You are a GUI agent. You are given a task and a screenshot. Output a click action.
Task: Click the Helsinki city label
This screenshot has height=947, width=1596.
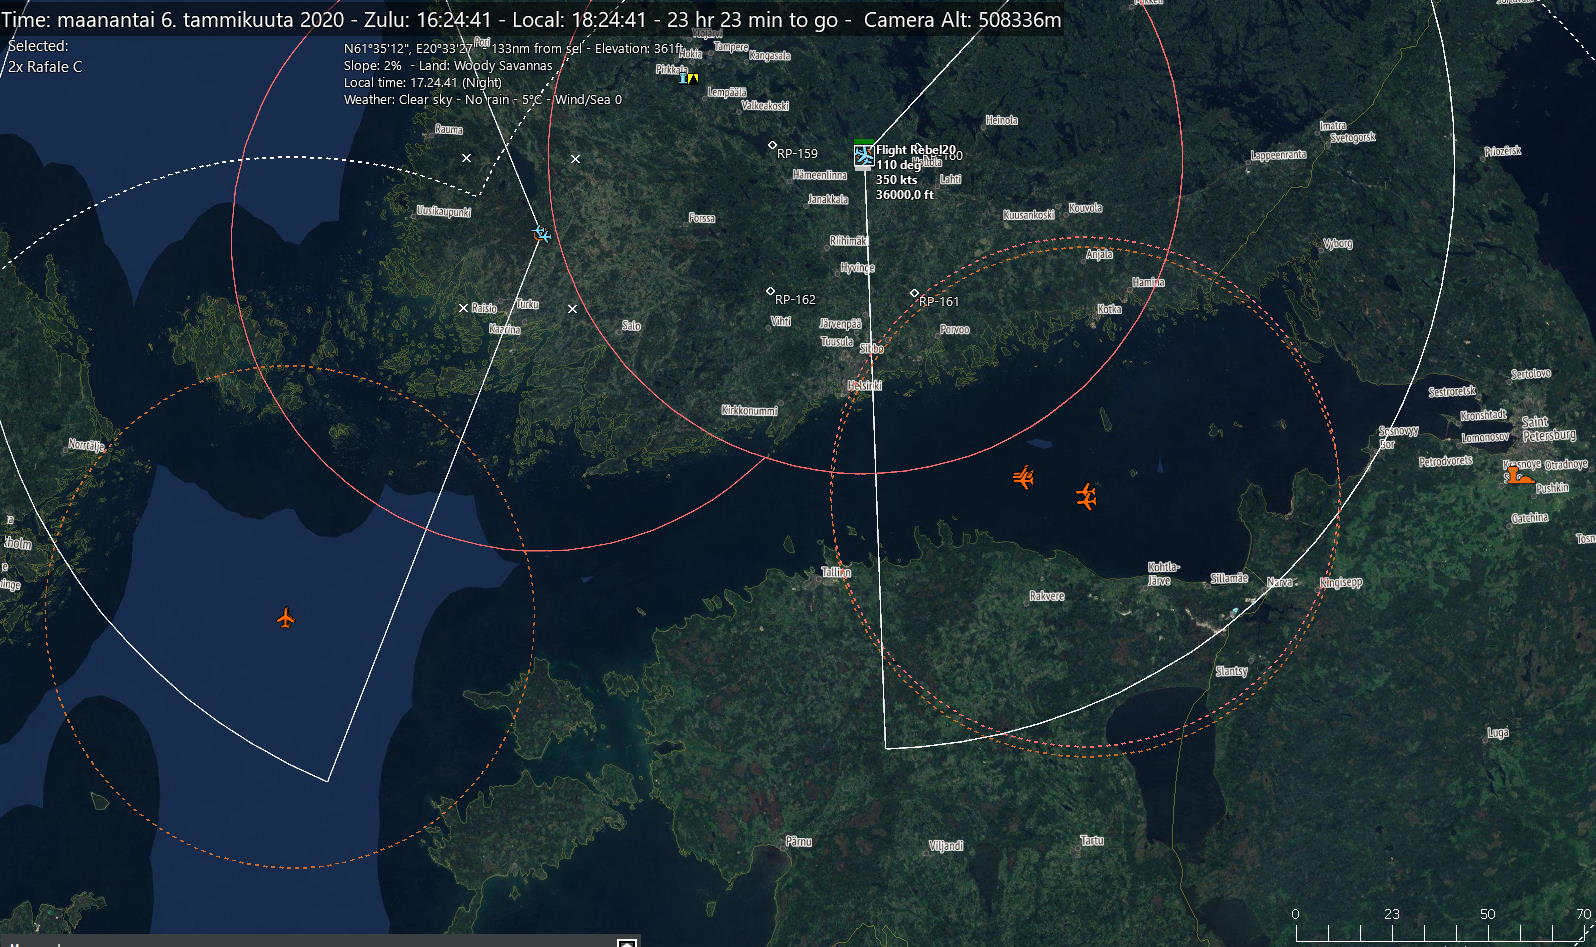[x=864, y=385]
